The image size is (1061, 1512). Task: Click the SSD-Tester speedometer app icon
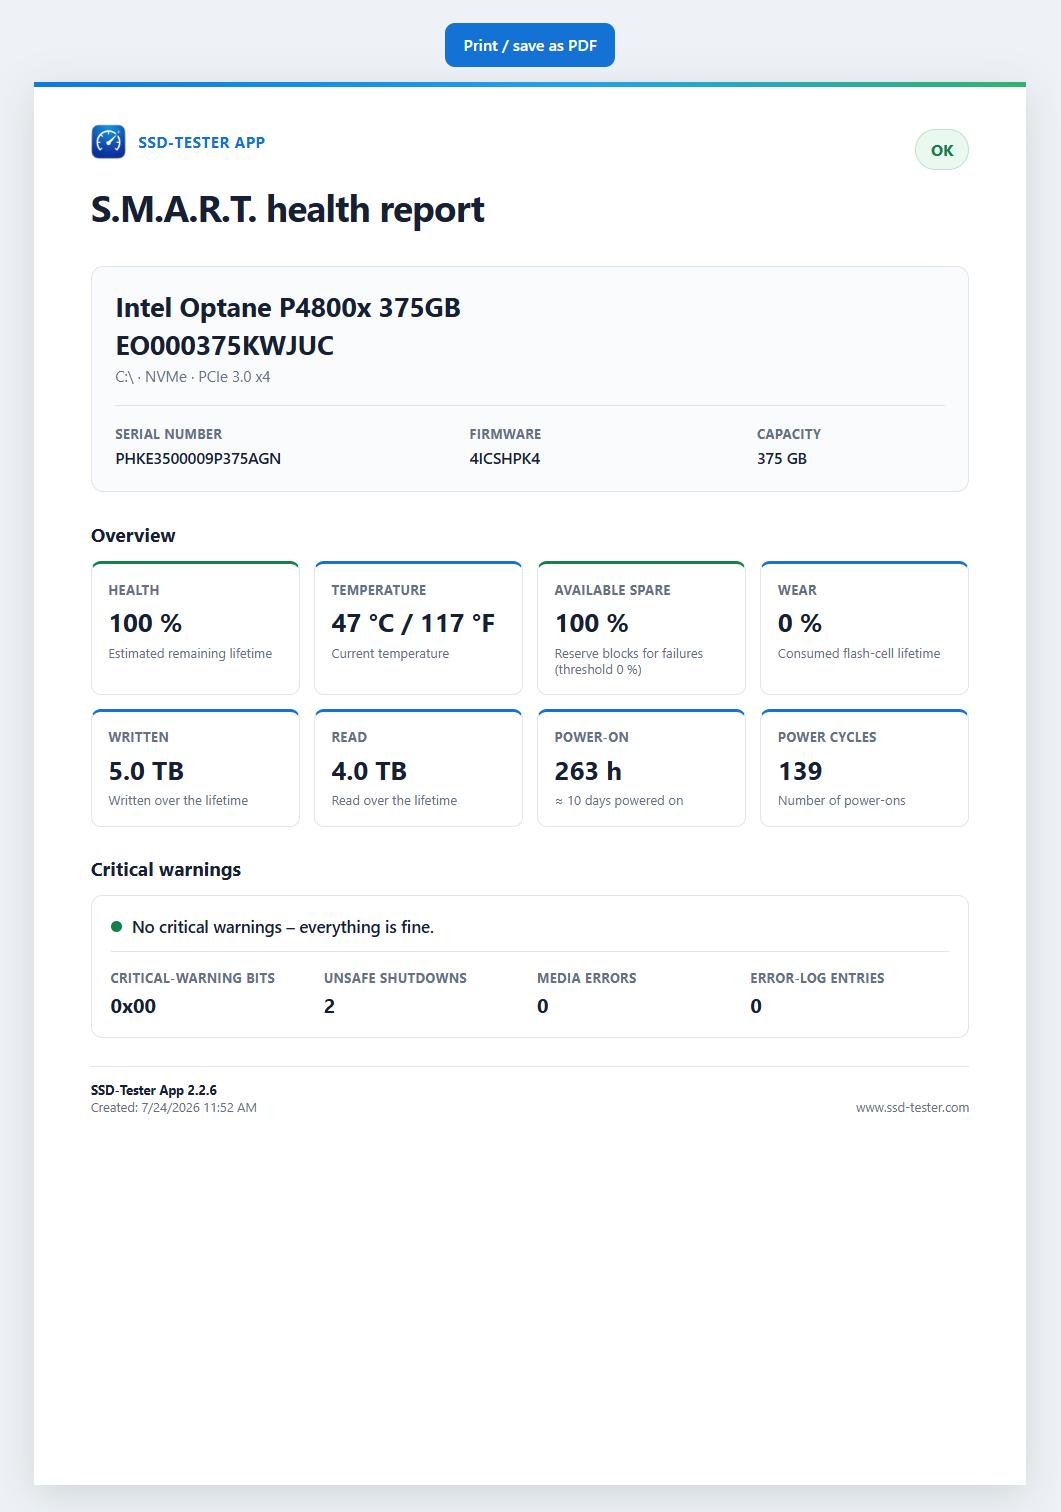(108, 142)
